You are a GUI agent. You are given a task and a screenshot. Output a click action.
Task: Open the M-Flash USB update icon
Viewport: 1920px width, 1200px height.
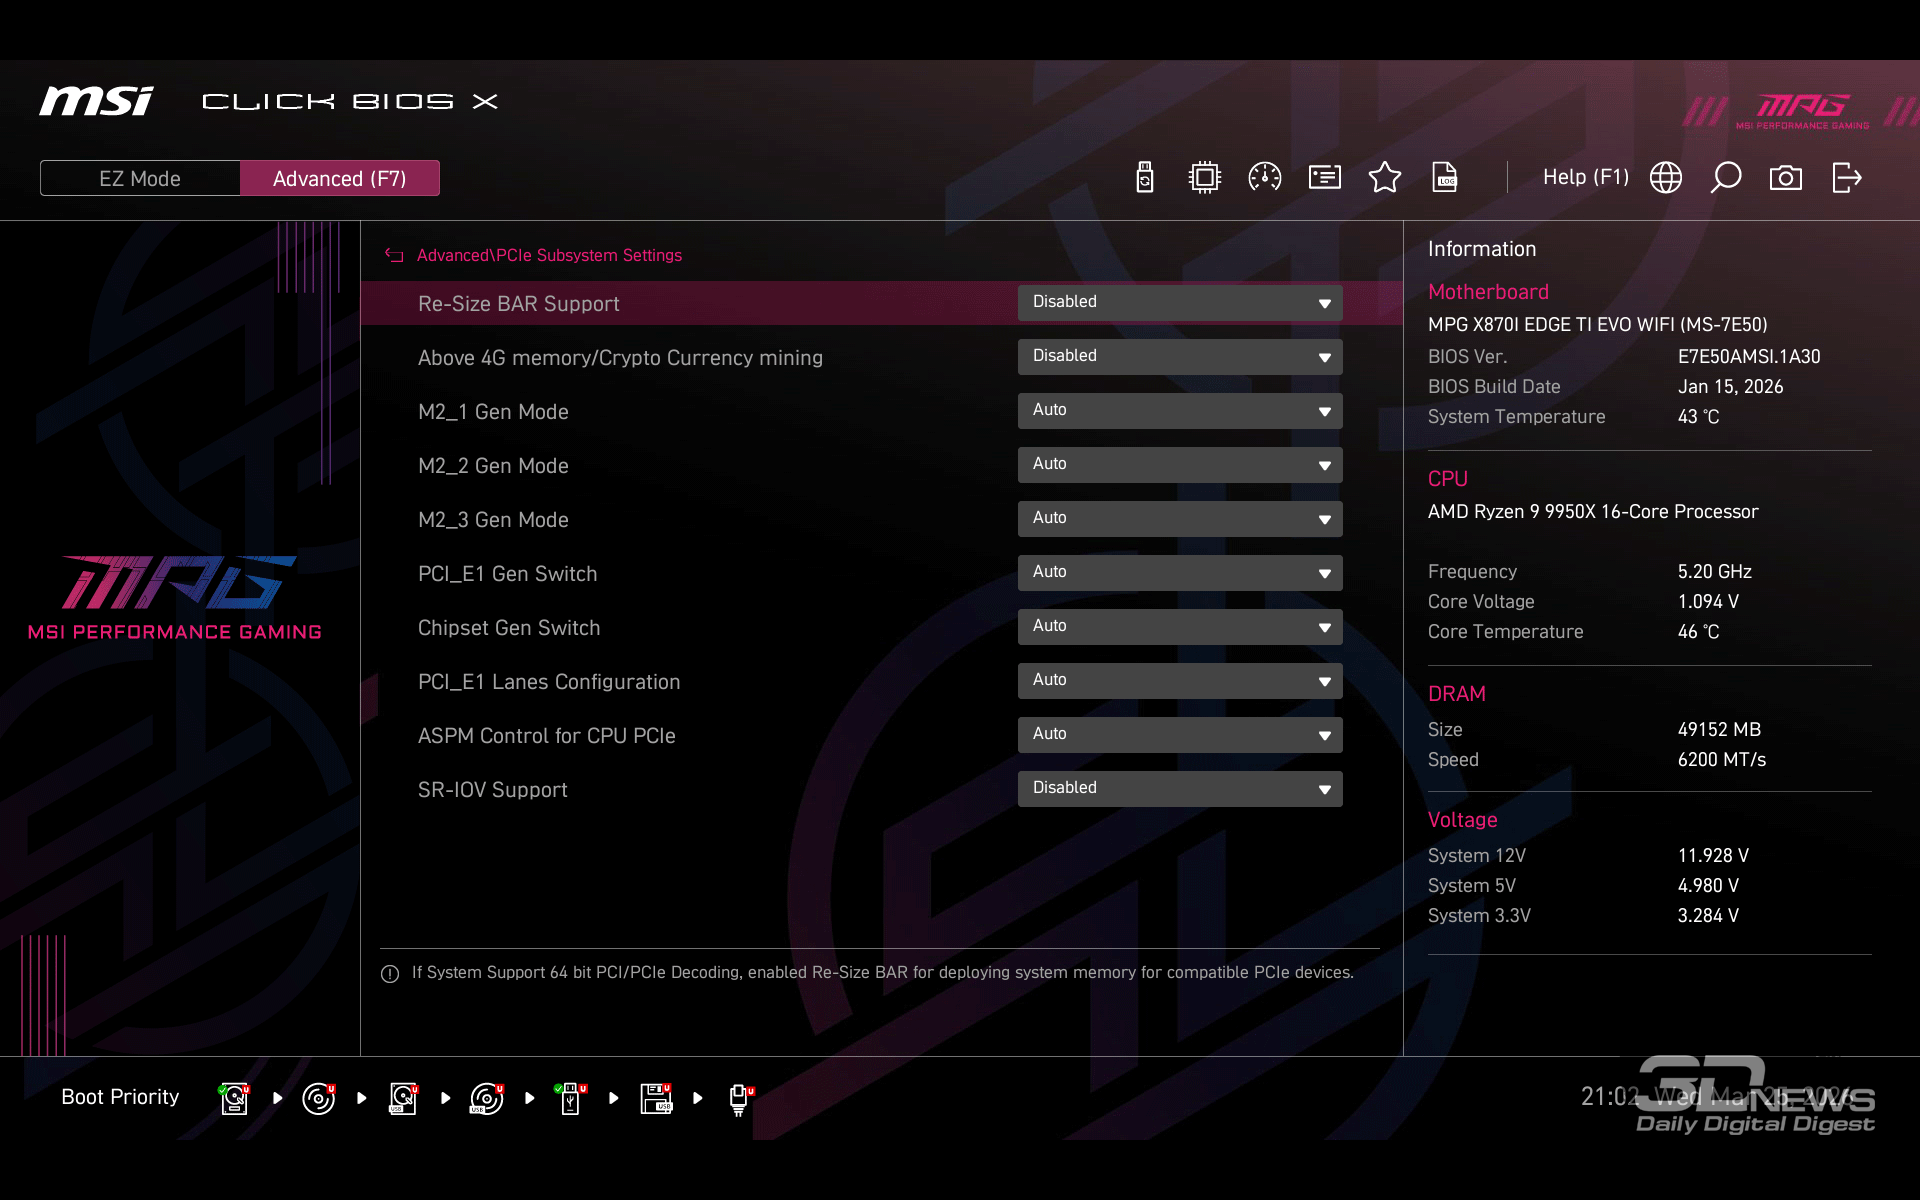tap(1145, 178)
